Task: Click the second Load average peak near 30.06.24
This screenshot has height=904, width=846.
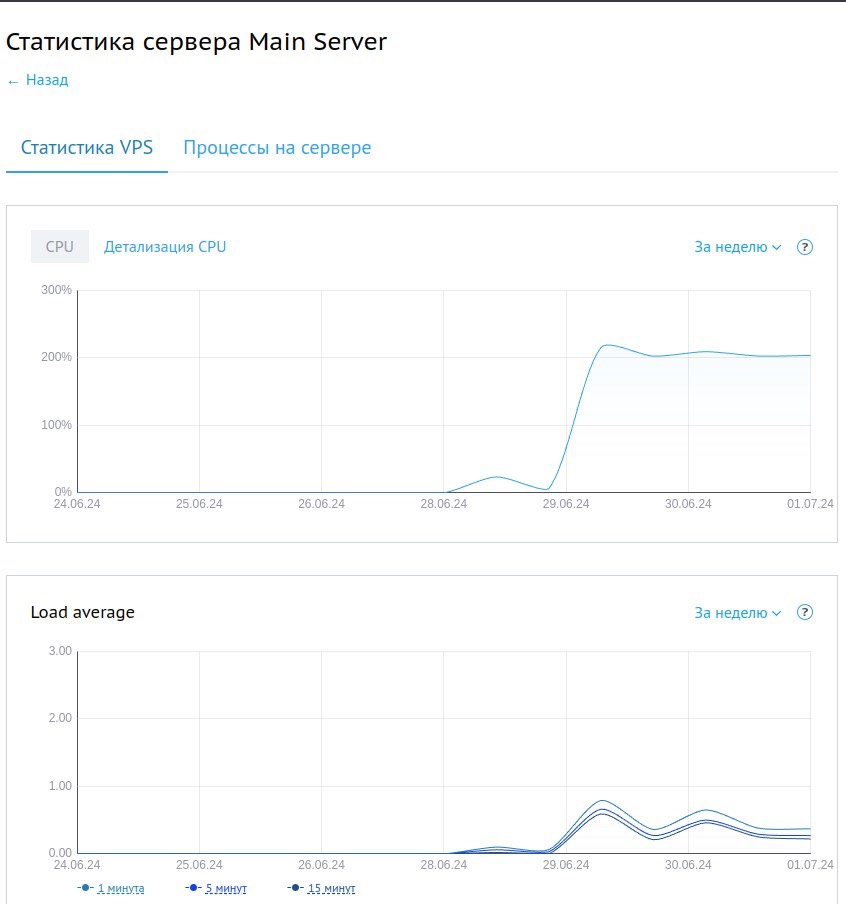Action: click(x=706, y=810)
